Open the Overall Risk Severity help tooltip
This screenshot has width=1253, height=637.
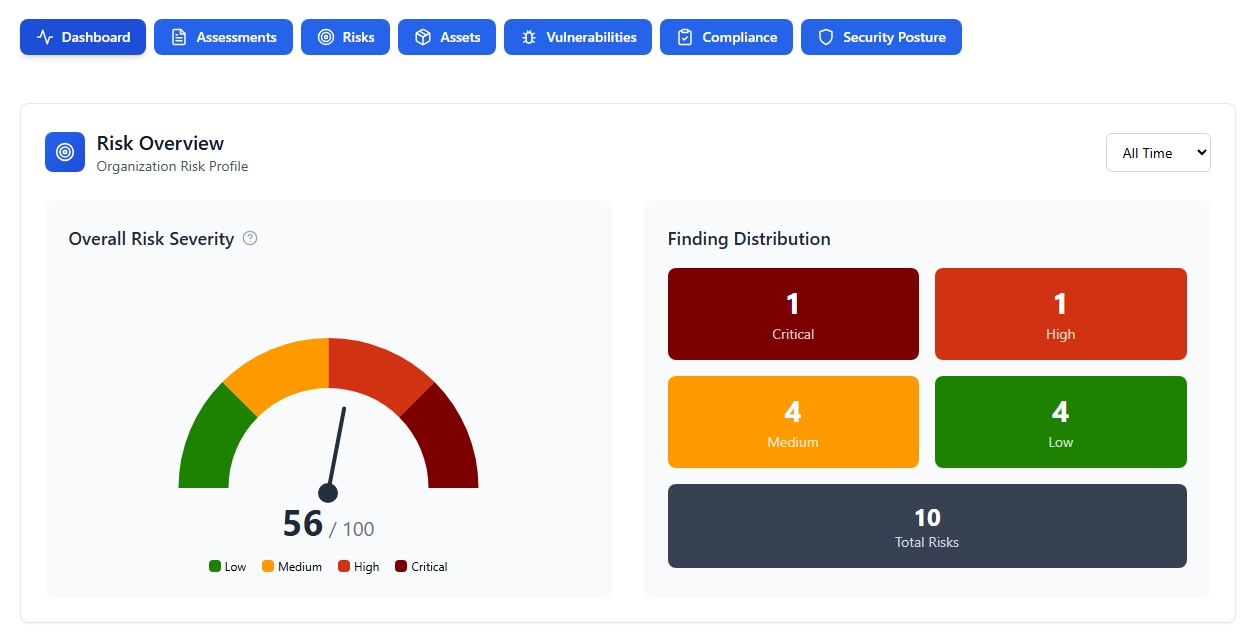[249, 238]
